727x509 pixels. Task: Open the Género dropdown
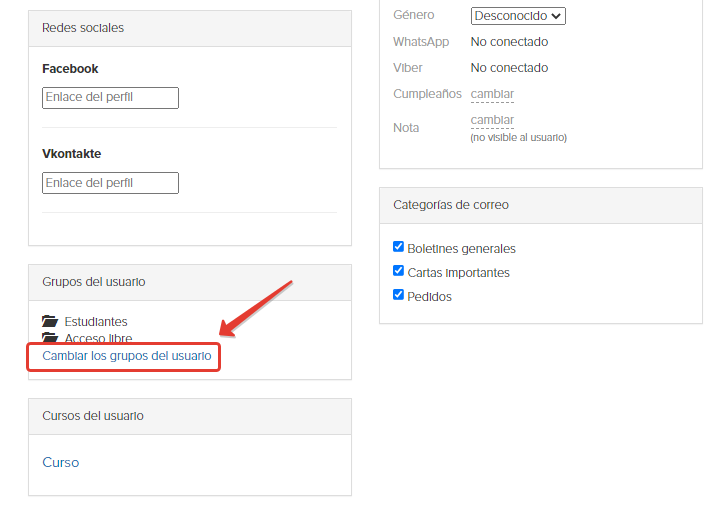click(518, 16)
